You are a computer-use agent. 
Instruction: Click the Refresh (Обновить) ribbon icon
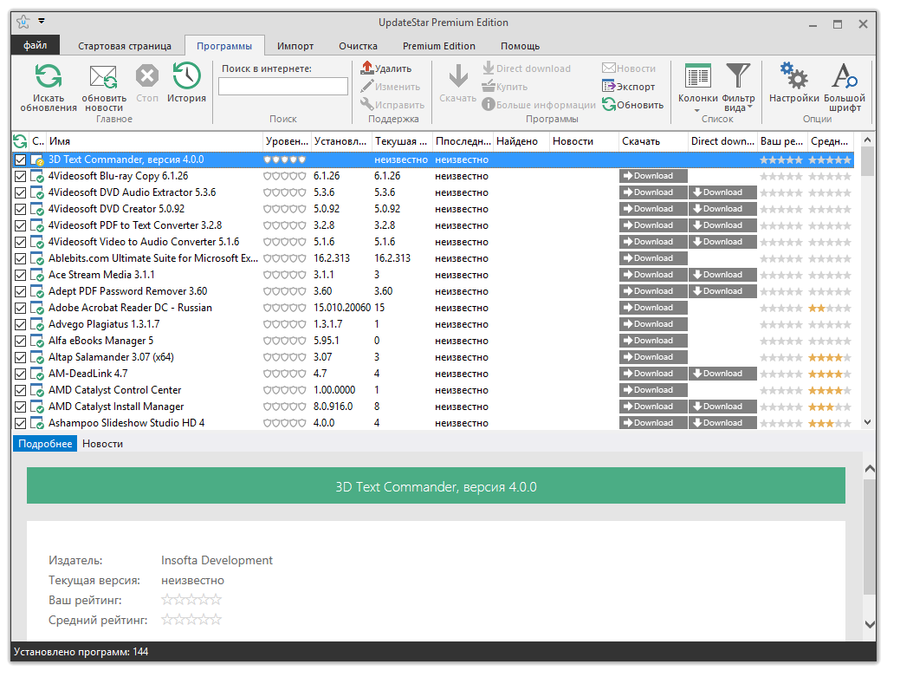pyautogui.click(x=609, y=105)
